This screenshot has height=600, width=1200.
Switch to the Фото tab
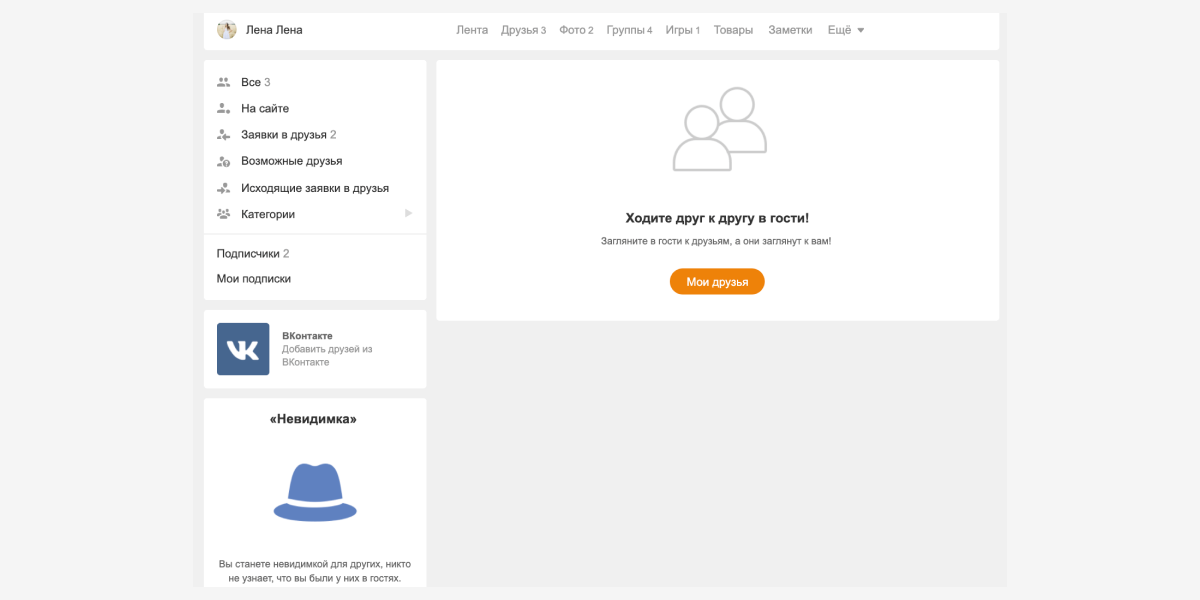(576, 30)
